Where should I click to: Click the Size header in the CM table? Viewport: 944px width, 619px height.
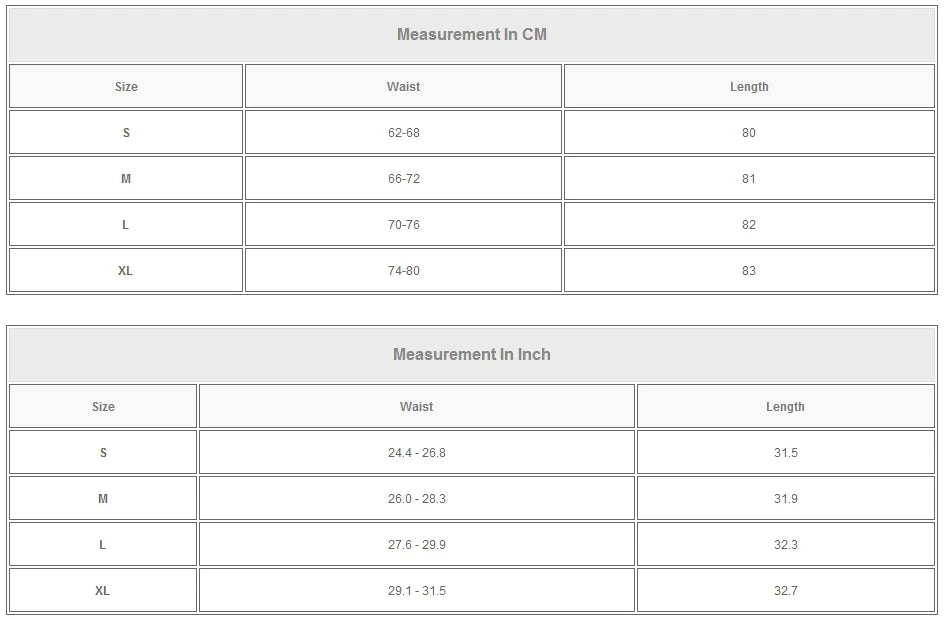pos(126,87)
